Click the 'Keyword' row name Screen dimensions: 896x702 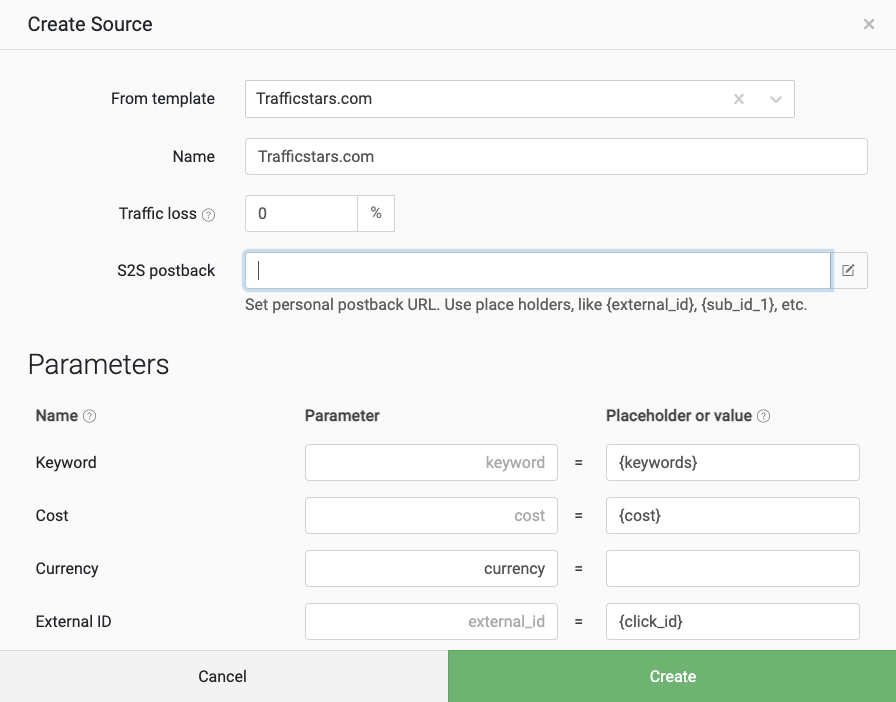(66, 462)
